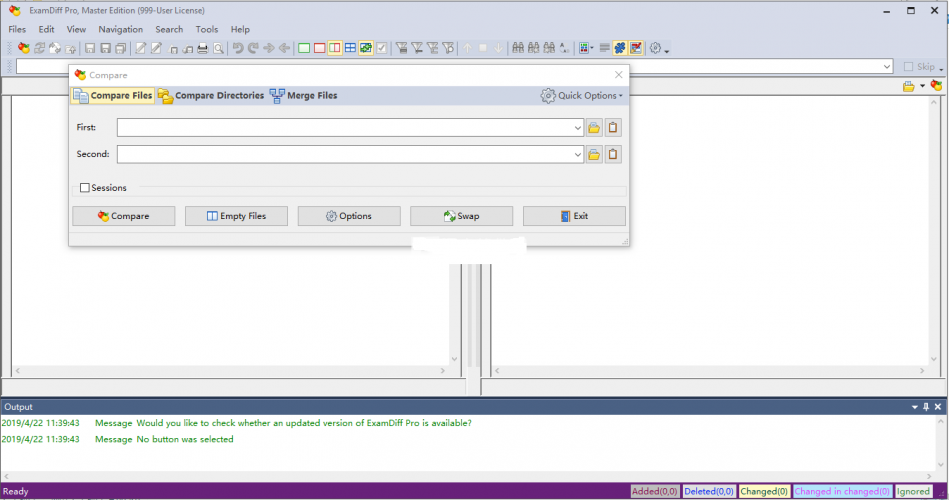Switch to the Compare Directories tab

211,96
